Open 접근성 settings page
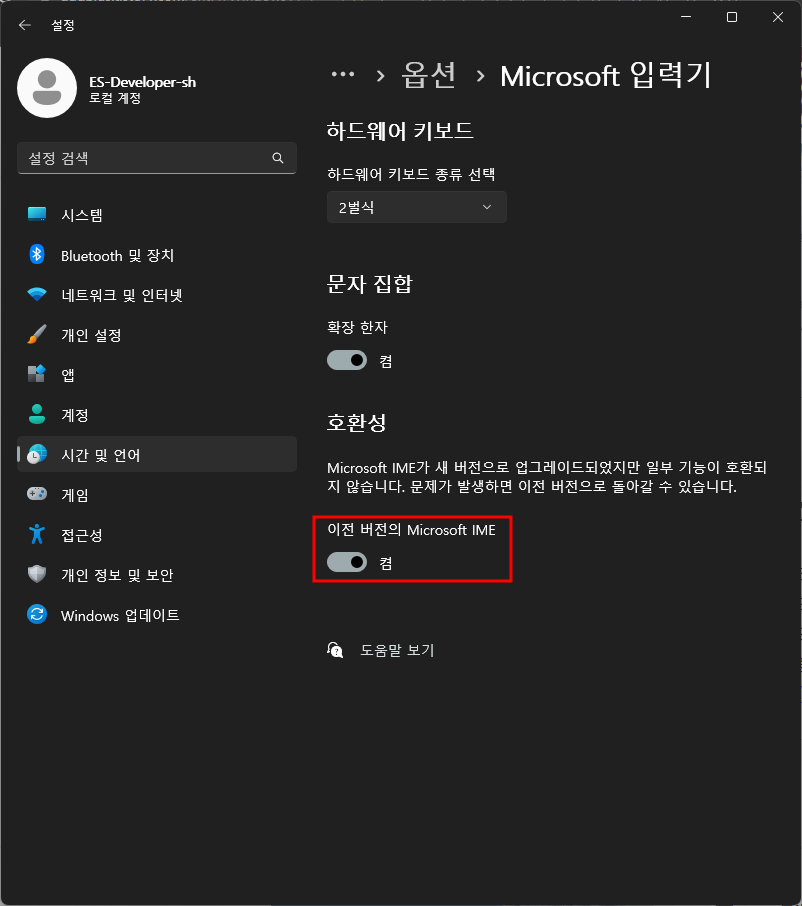Screen dimensions: 802x906 (x=157, y=534)
